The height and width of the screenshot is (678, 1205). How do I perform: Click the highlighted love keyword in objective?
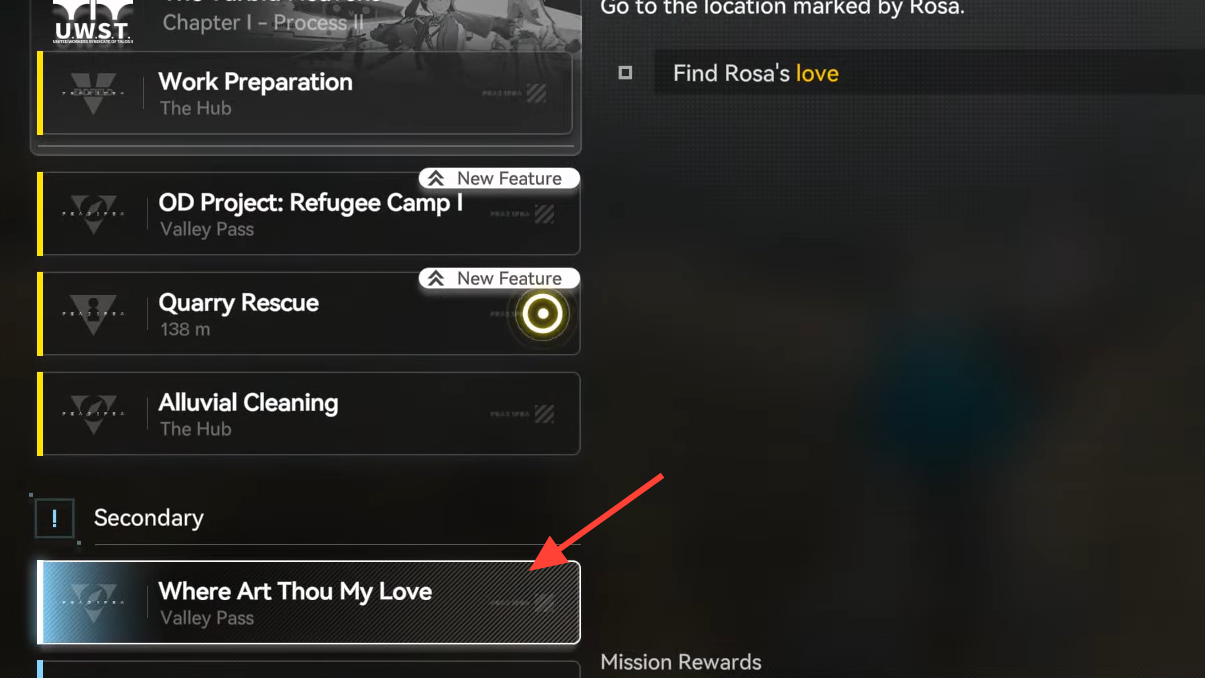[x=817, y=73]
